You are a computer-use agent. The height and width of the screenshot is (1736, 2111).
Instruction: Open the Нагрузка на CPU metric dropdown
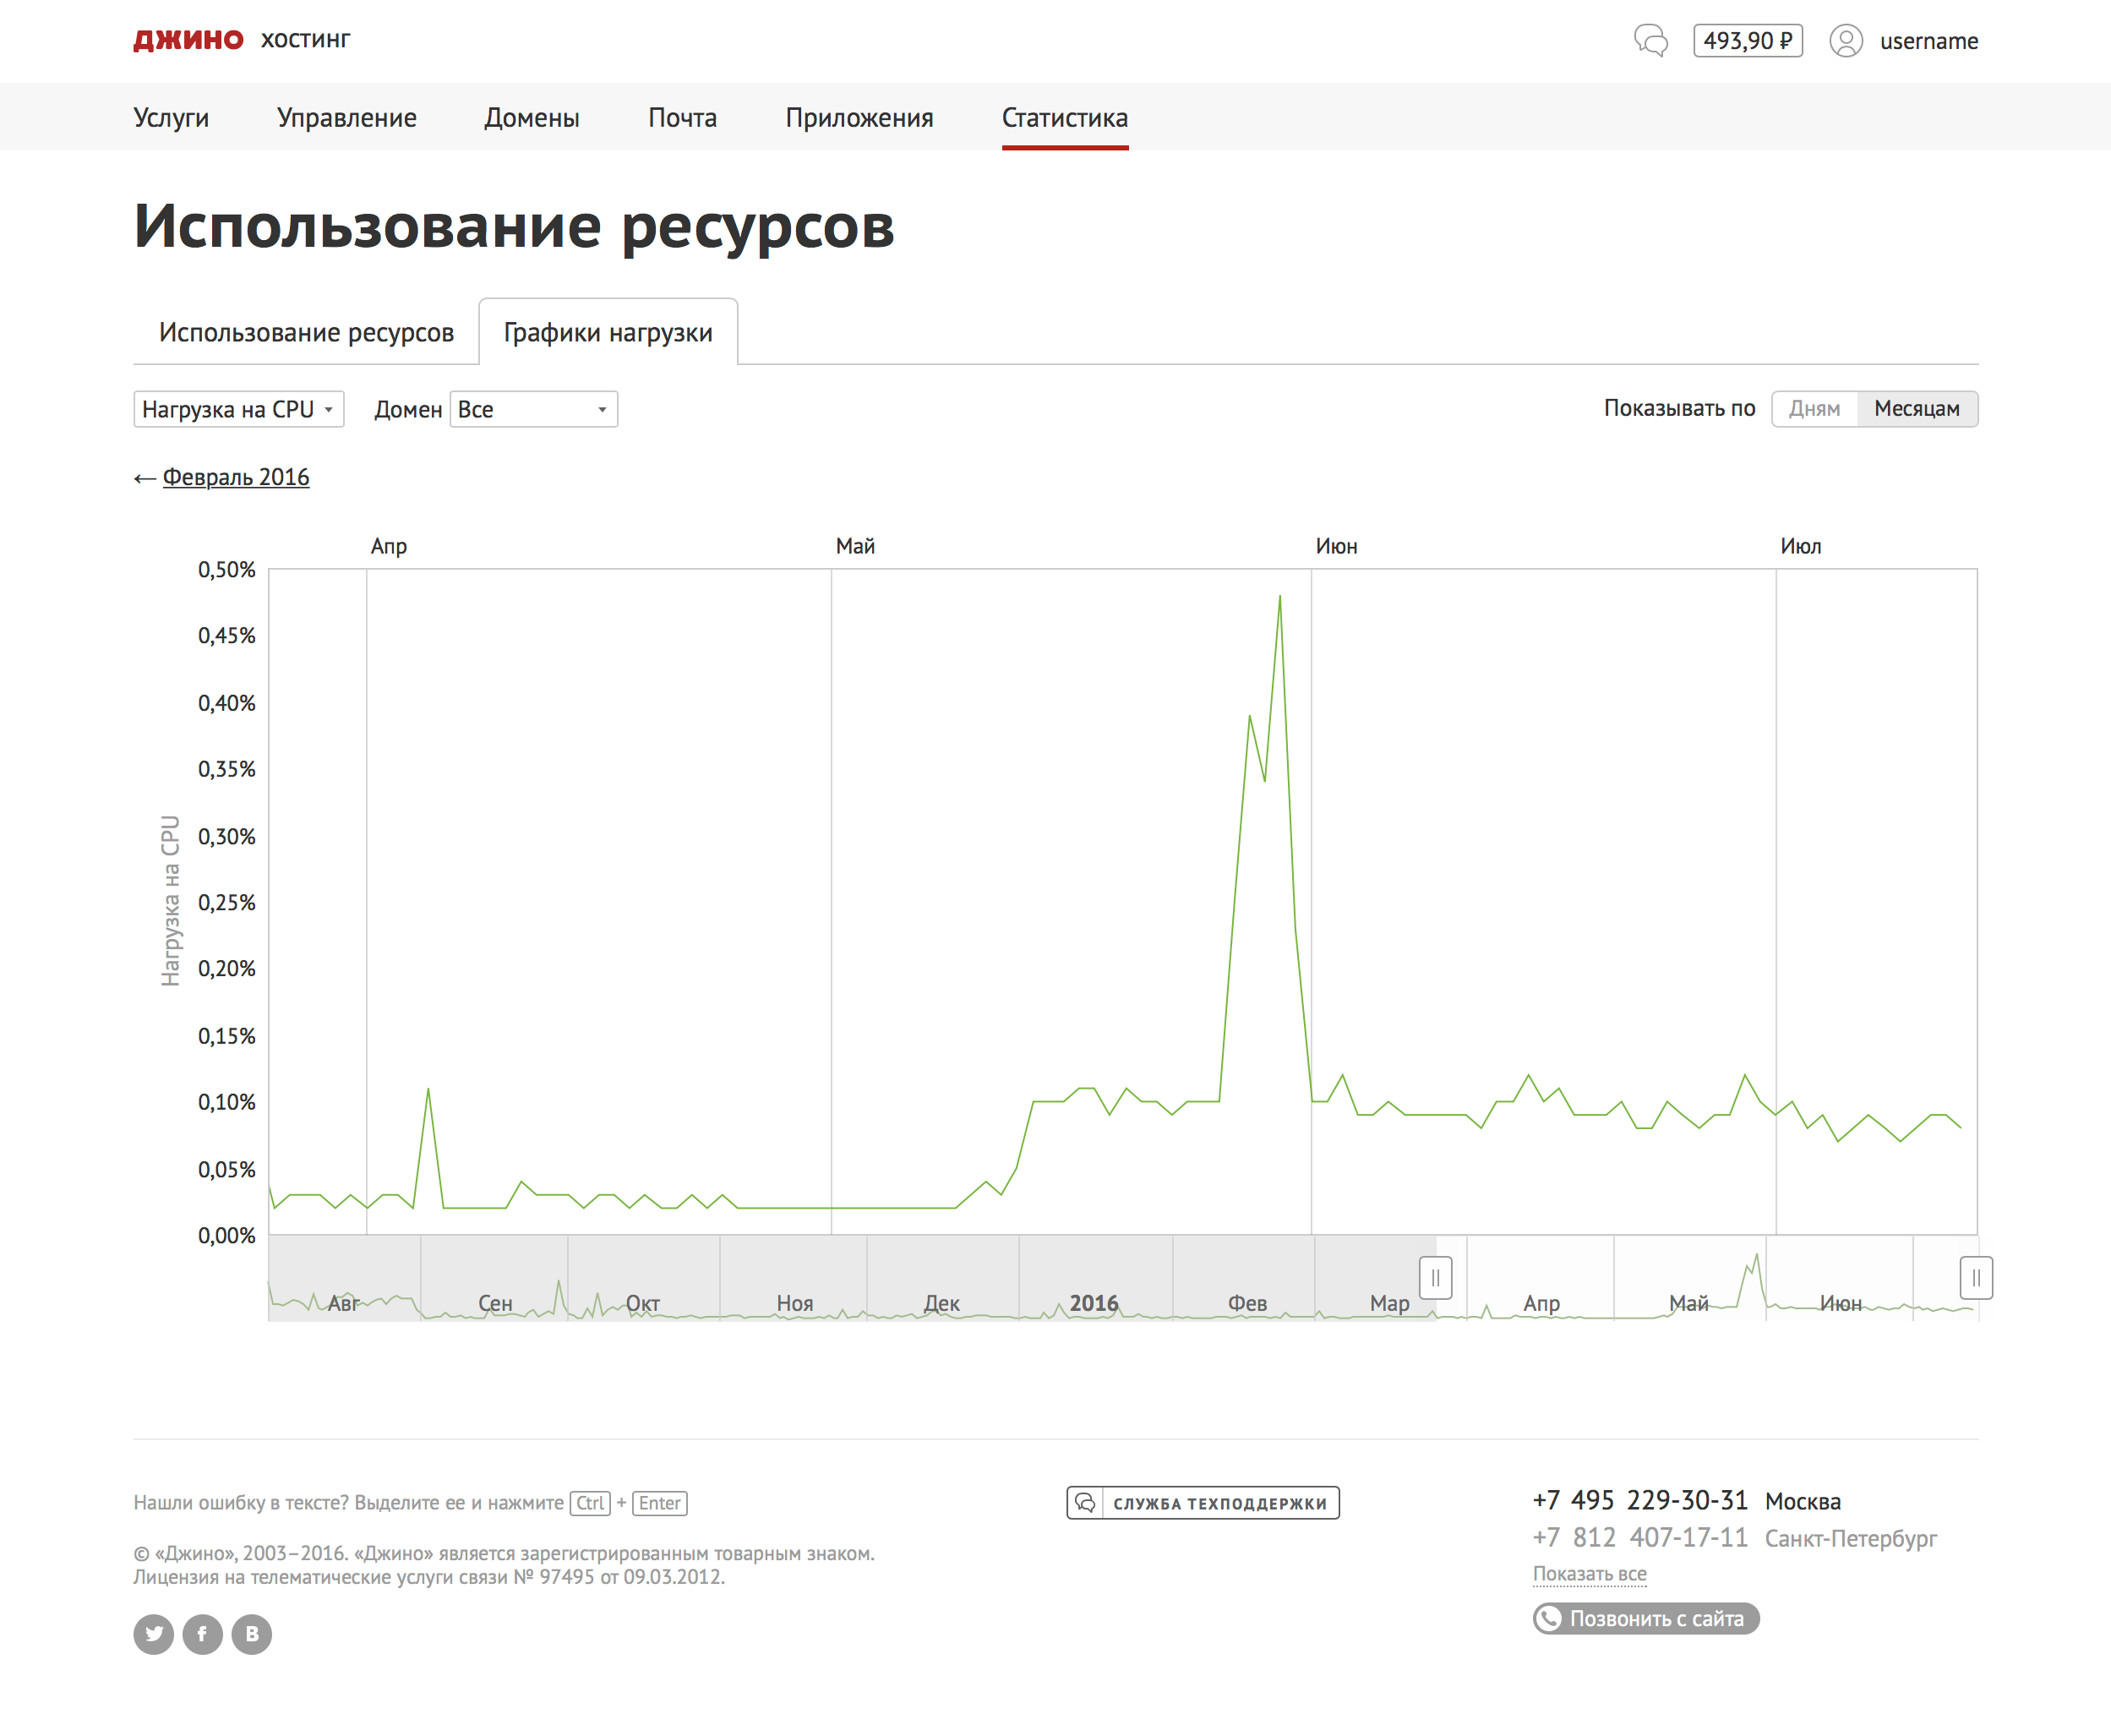pos(238,408)
